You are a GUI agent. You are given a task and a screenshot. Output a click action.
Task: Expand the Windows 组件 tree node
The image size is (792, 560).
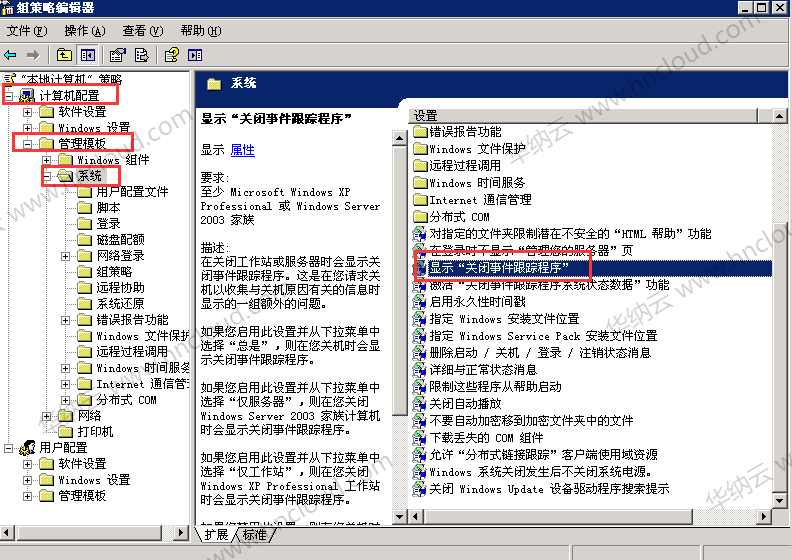(x=46, y=160)
